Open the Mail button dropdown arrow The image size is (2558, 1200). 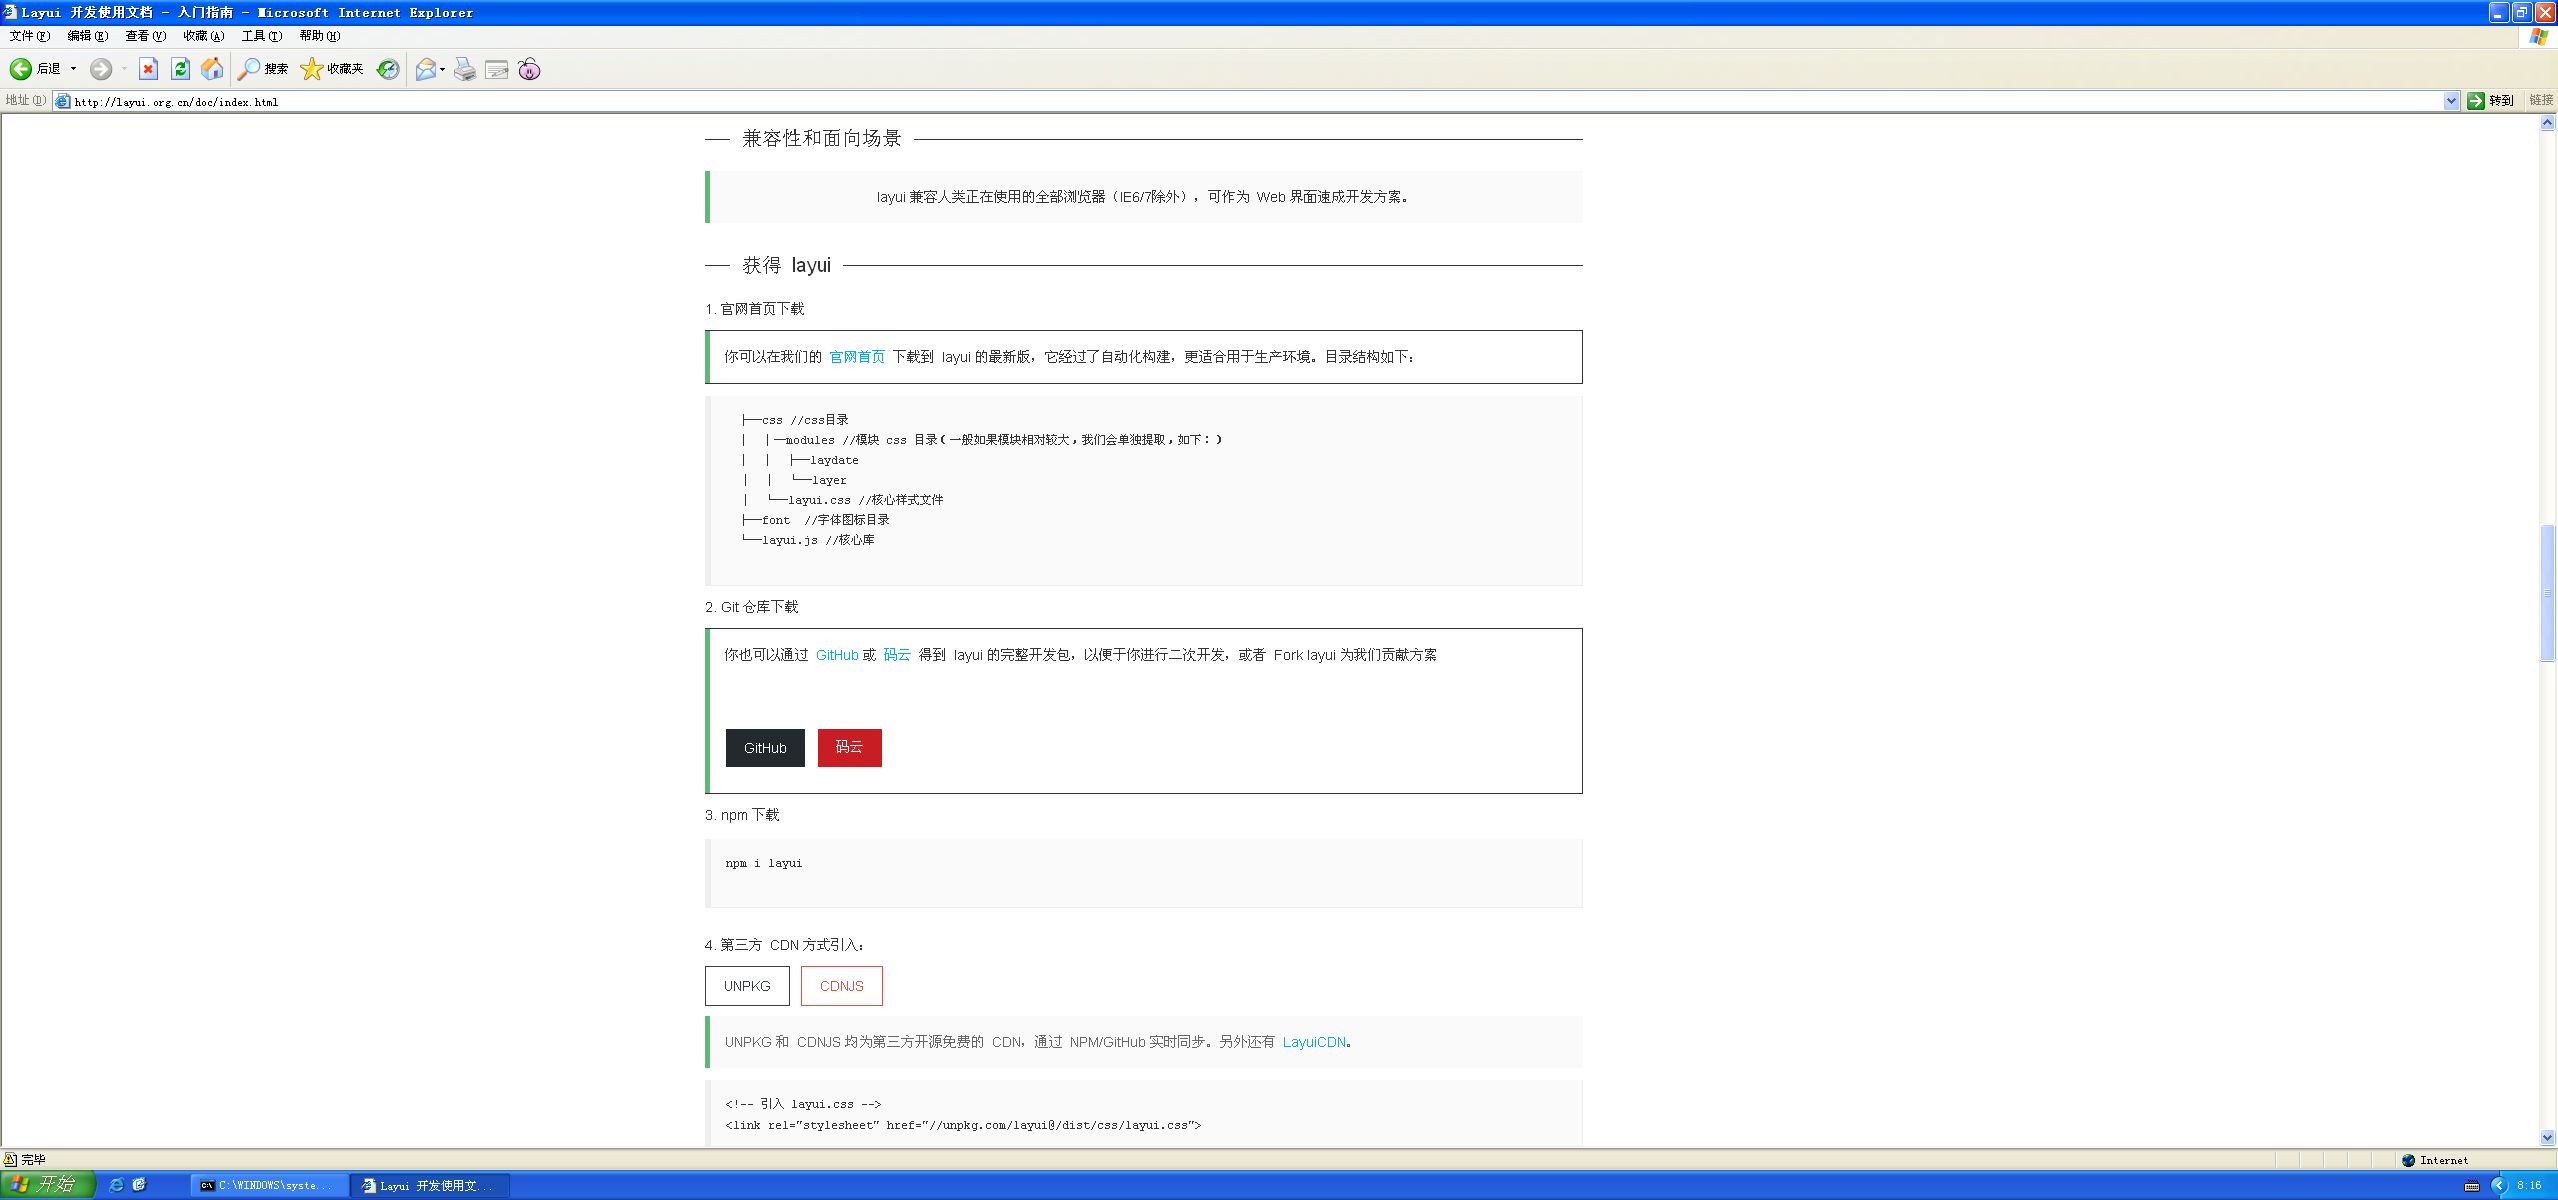pos(442,69)
